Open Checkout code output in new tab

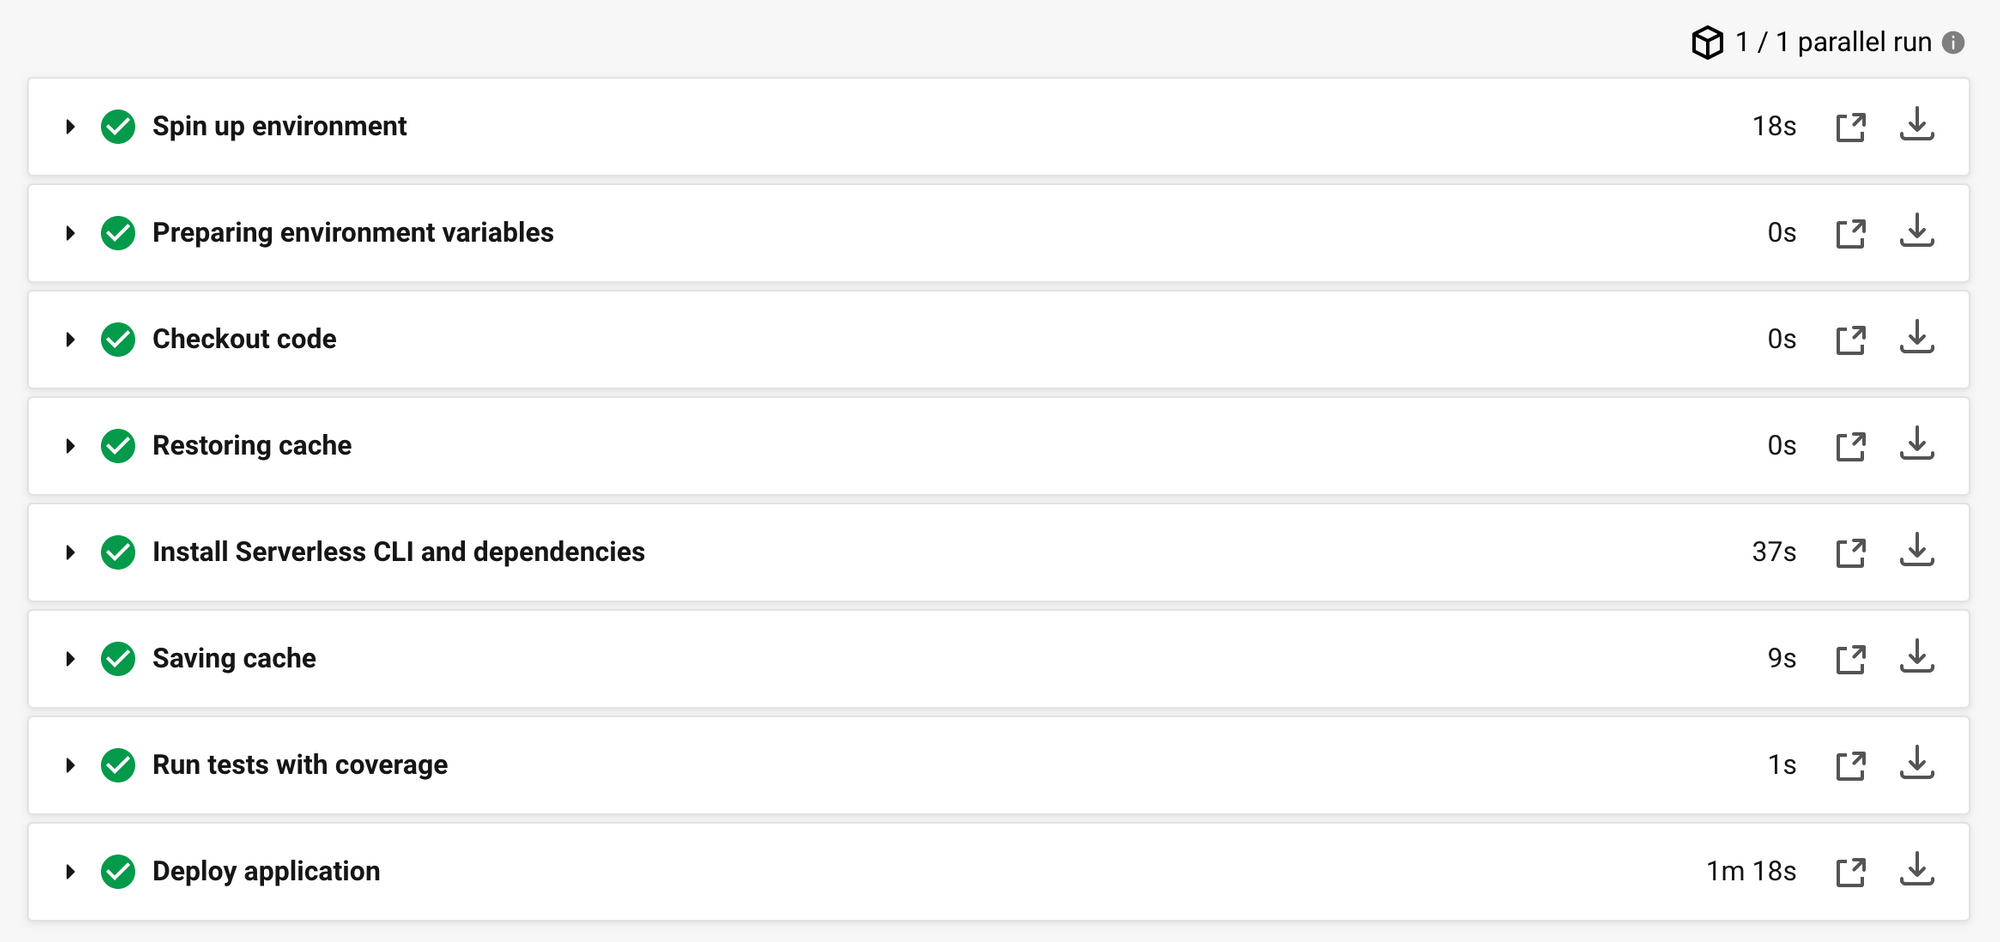coord(1851,340)
